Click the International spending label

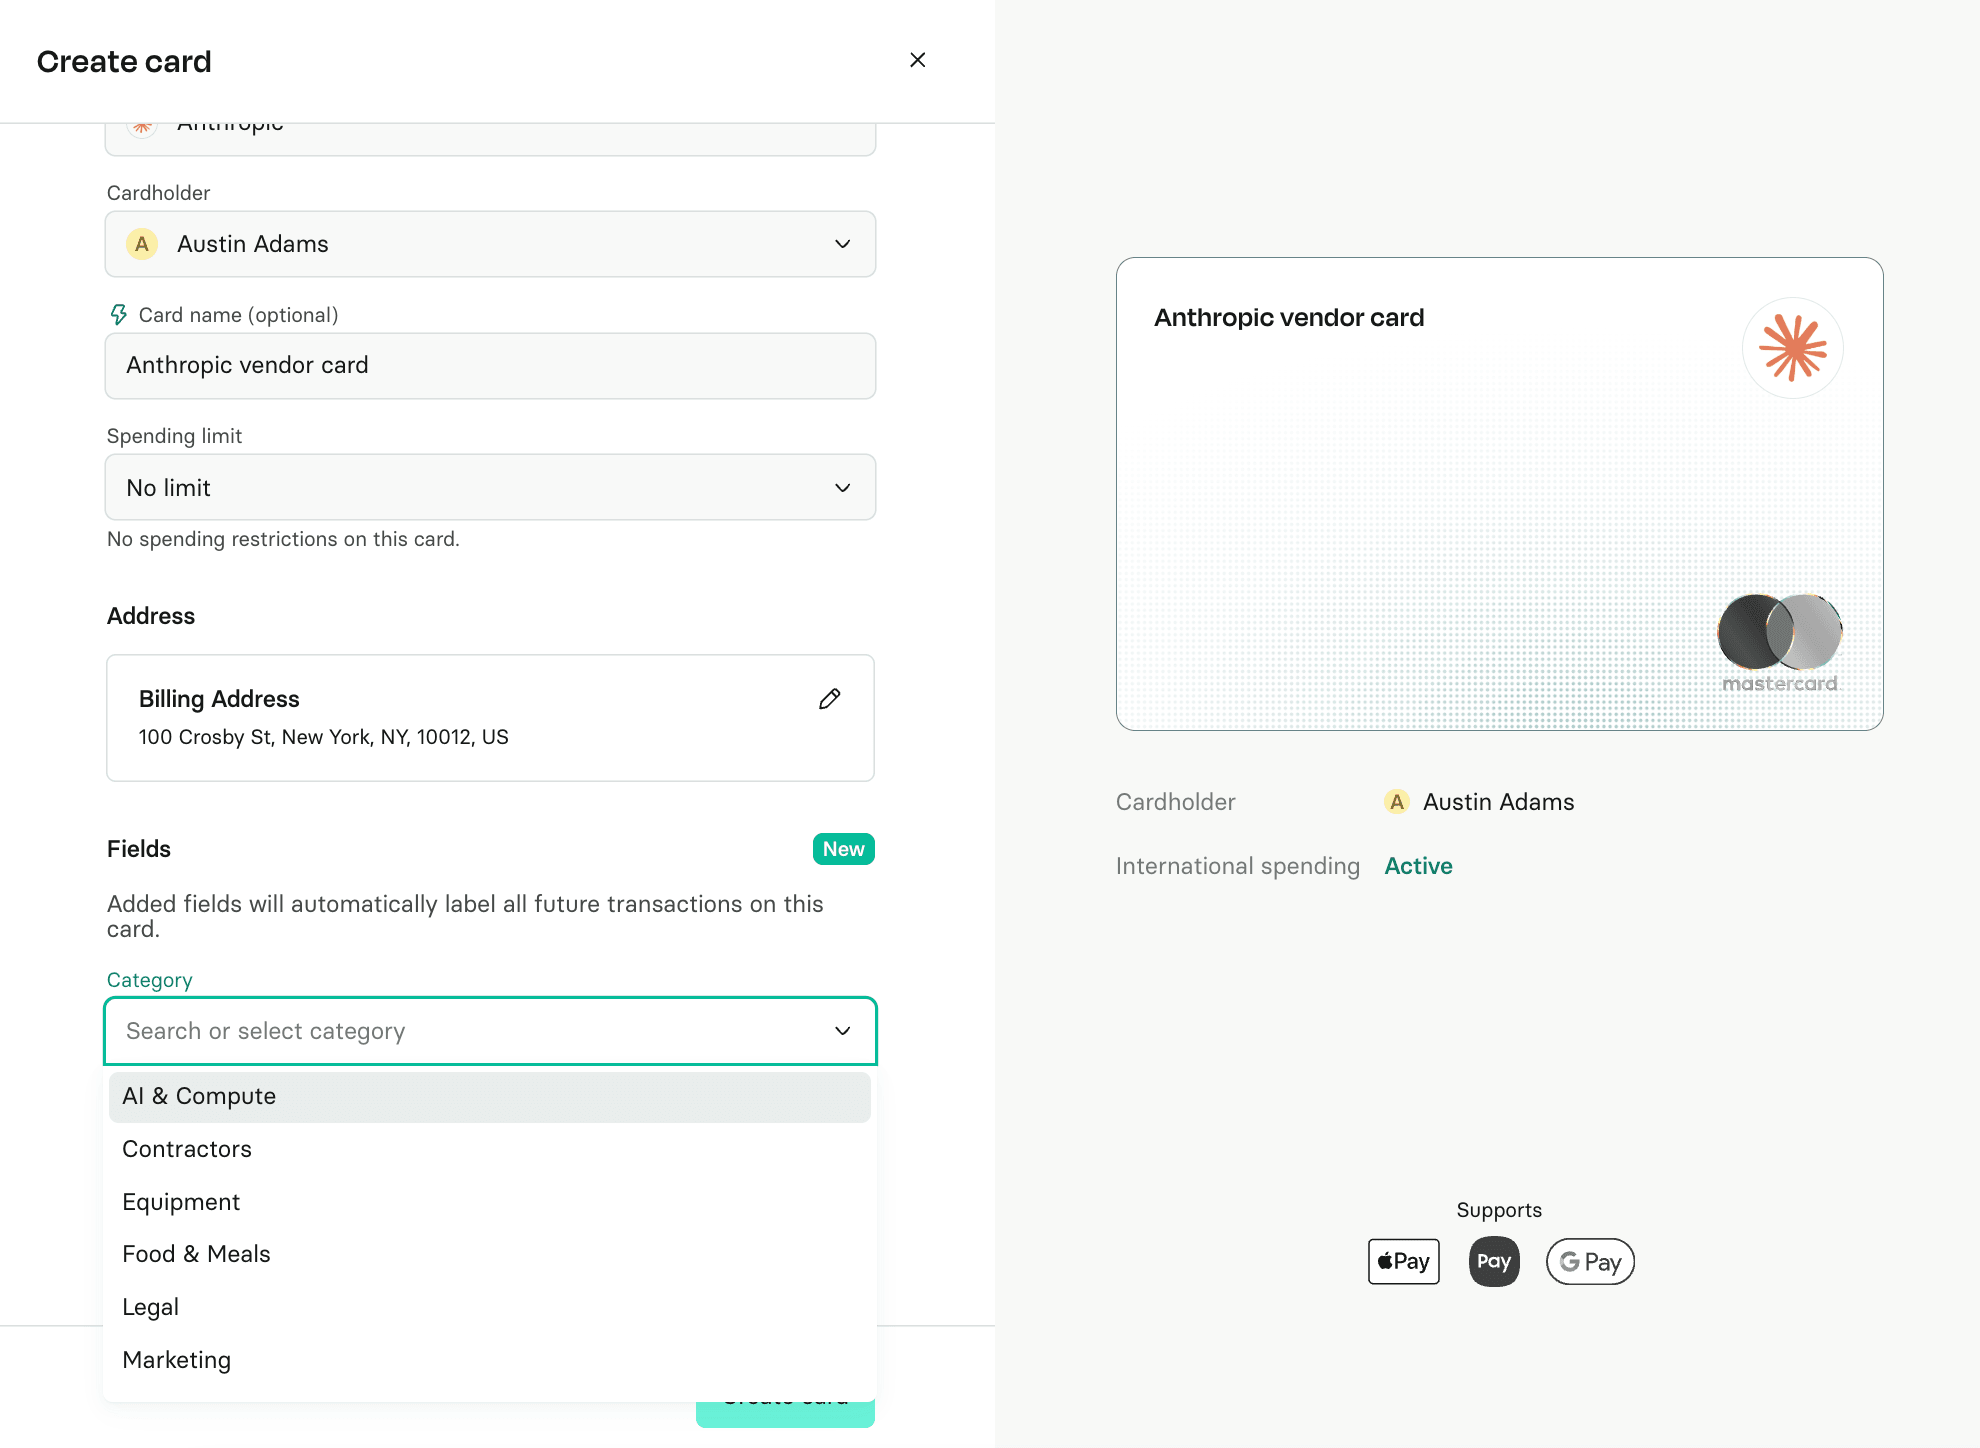pyautogui.click(x=1238, y=866)
